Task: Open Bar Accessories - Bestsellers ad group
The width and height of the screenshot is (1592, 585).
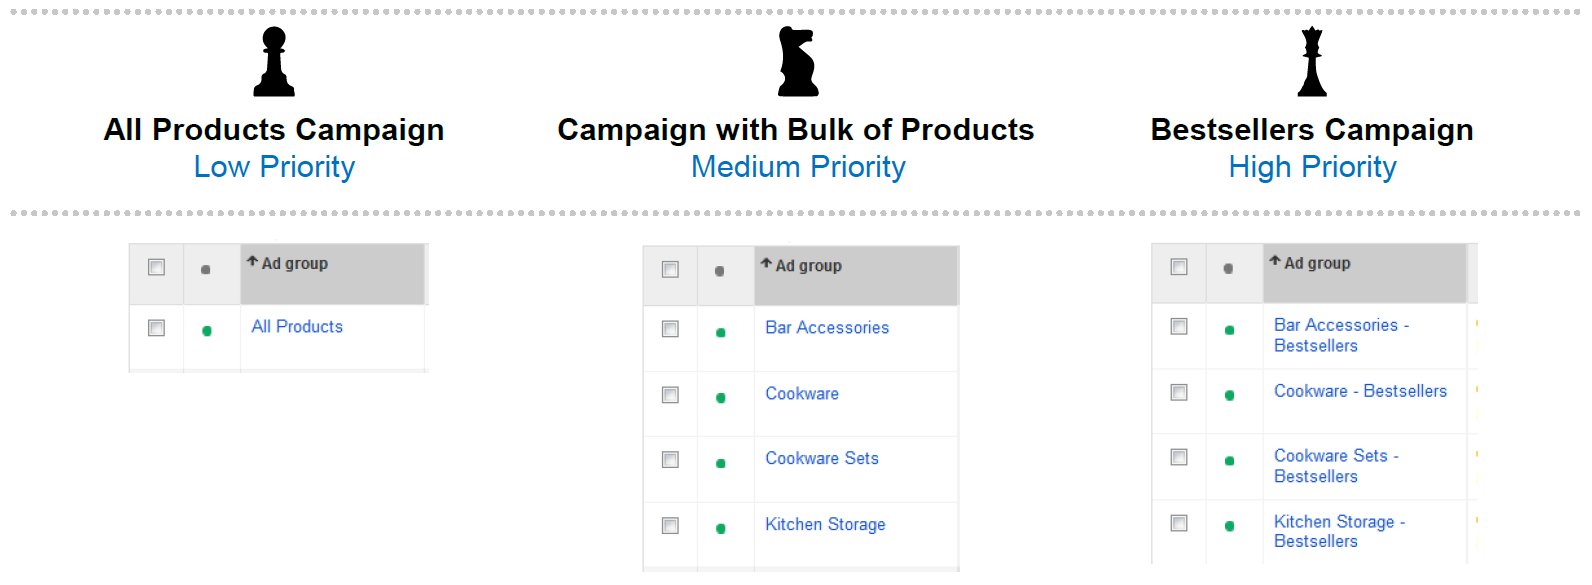Action: 1341,335
